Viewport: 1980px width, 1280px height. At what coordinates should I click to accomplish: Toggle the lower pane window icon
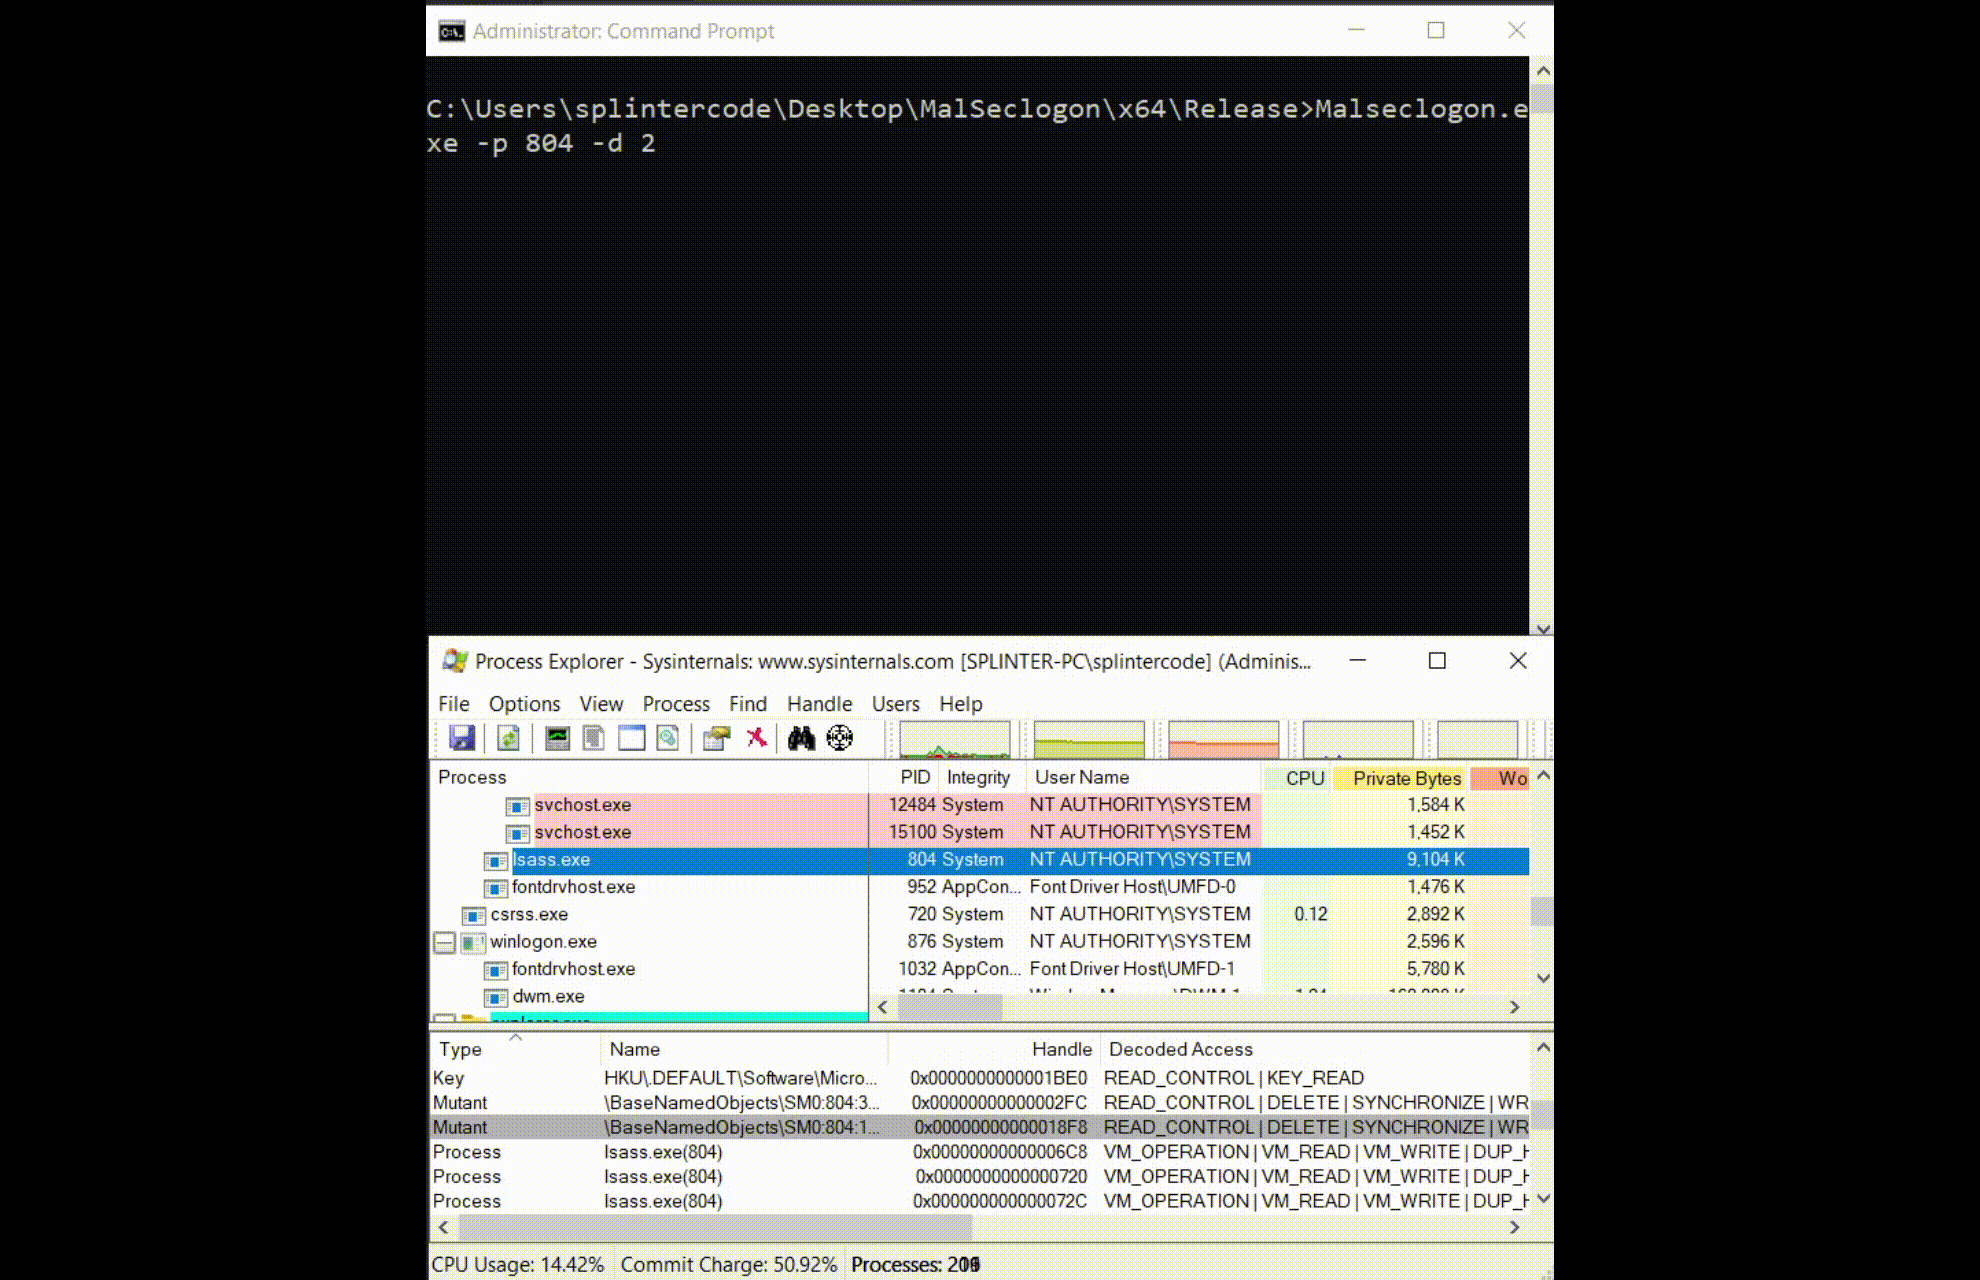click(631, 739)
